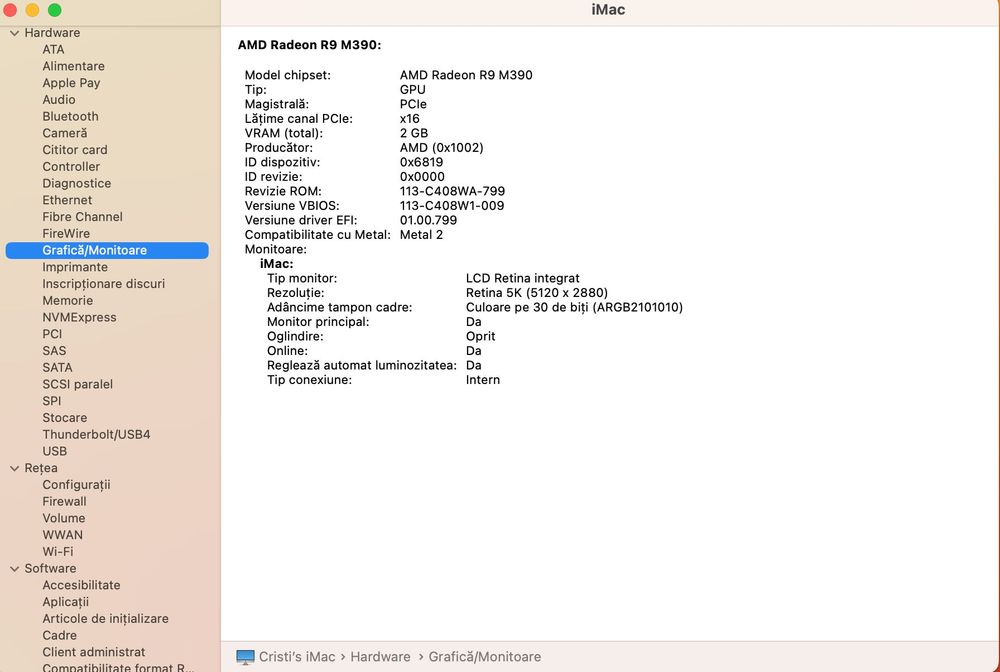The width and height of the screenshot is (1000, 672).
Task: Select Ethernet in the Hardware list
Action: pos(67,200)
